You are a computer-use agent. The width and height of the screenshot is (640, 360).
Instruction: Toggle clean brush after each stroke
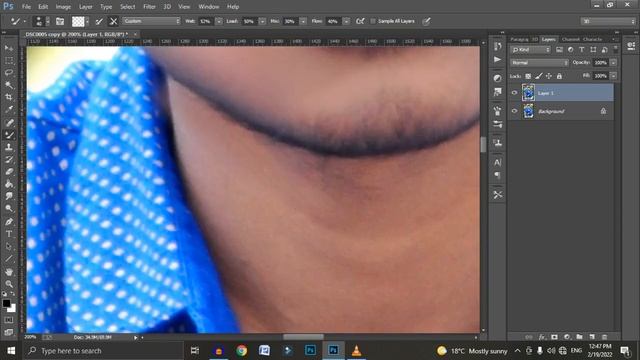pyautogui.click(x=113, y=21)
